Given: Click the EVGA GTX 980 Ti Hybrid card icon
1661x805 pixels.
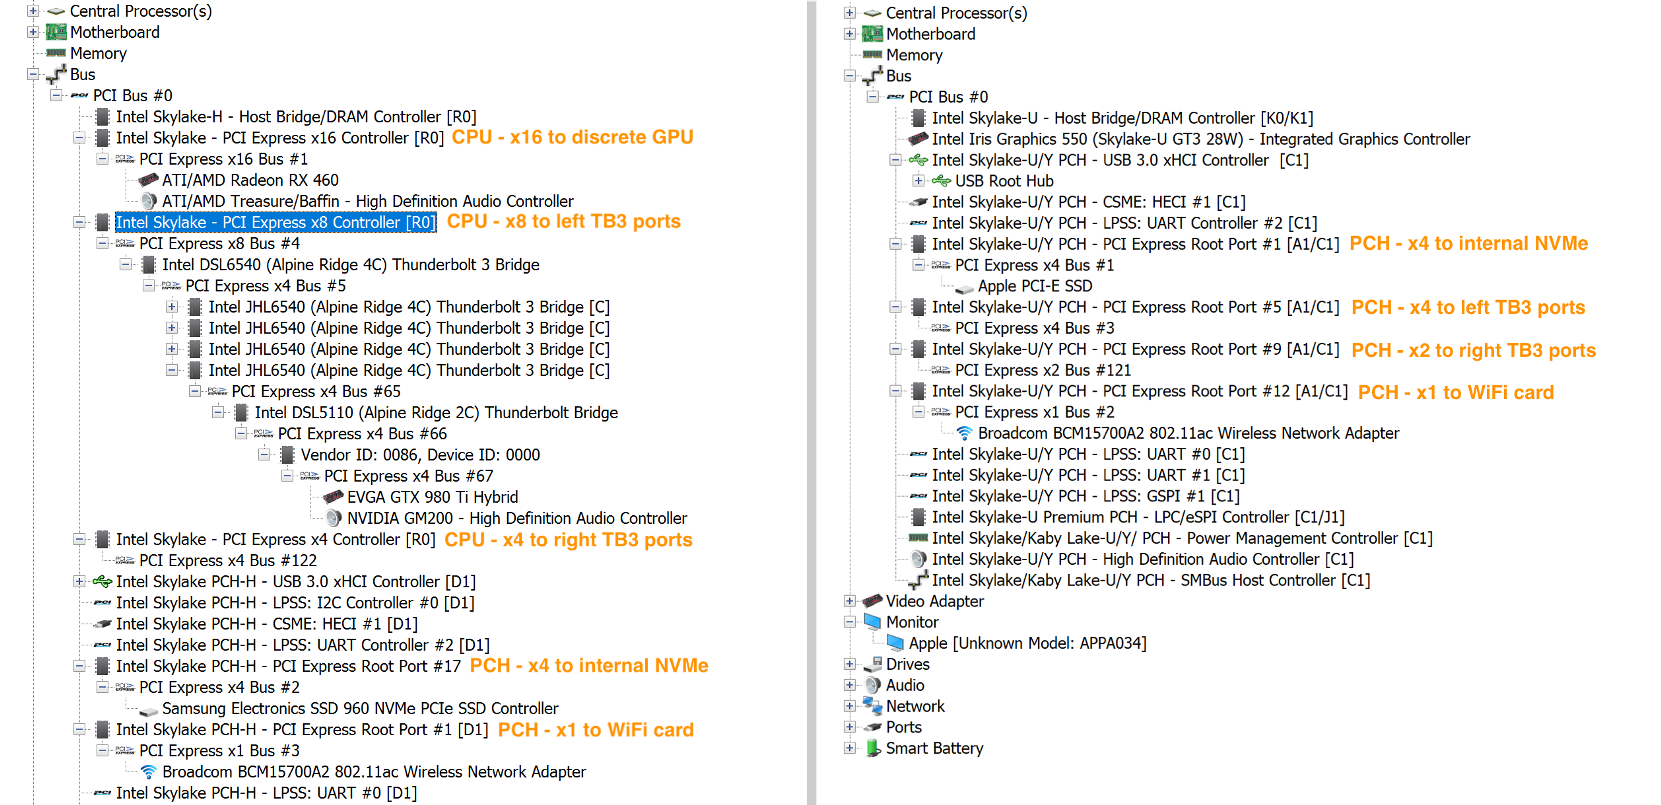Looking at the screenshot, I should [334, 497].
